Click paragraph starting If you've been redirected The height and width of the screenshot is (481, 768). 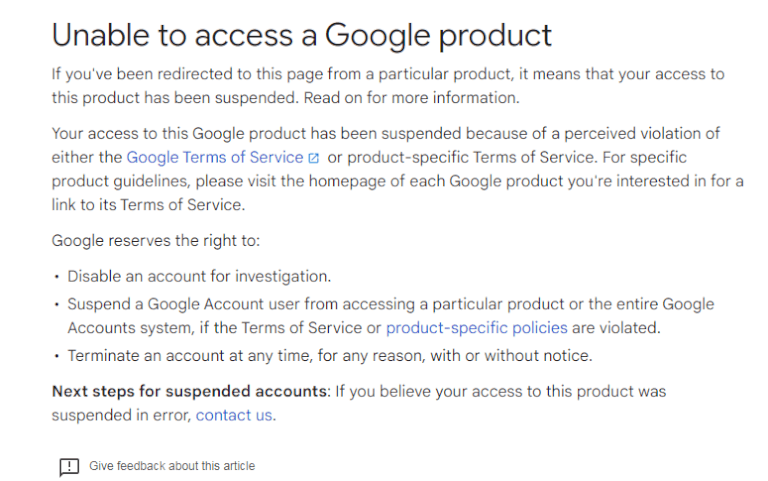[x=388, y=86]
